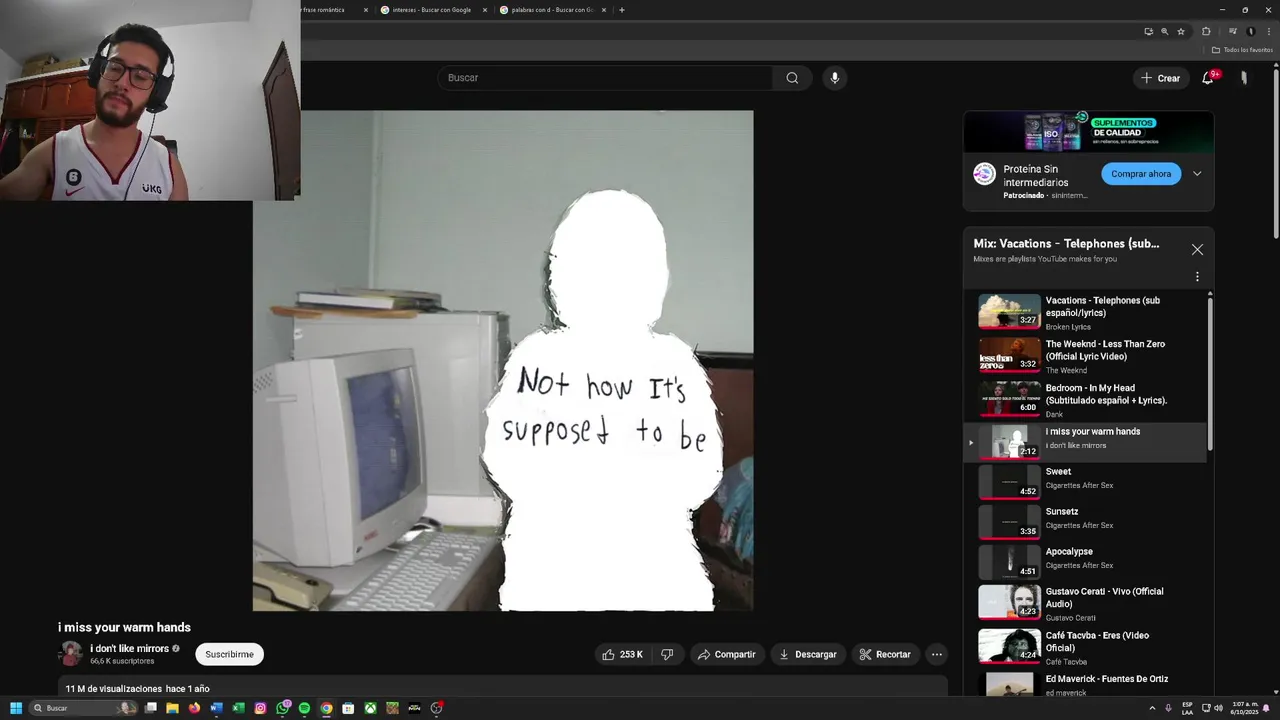Image resolution: width=1280 pixels, height=720 pixels.
Task: Open 'i don't like mirrors' channel name
Action: click(x=130, y=649)
